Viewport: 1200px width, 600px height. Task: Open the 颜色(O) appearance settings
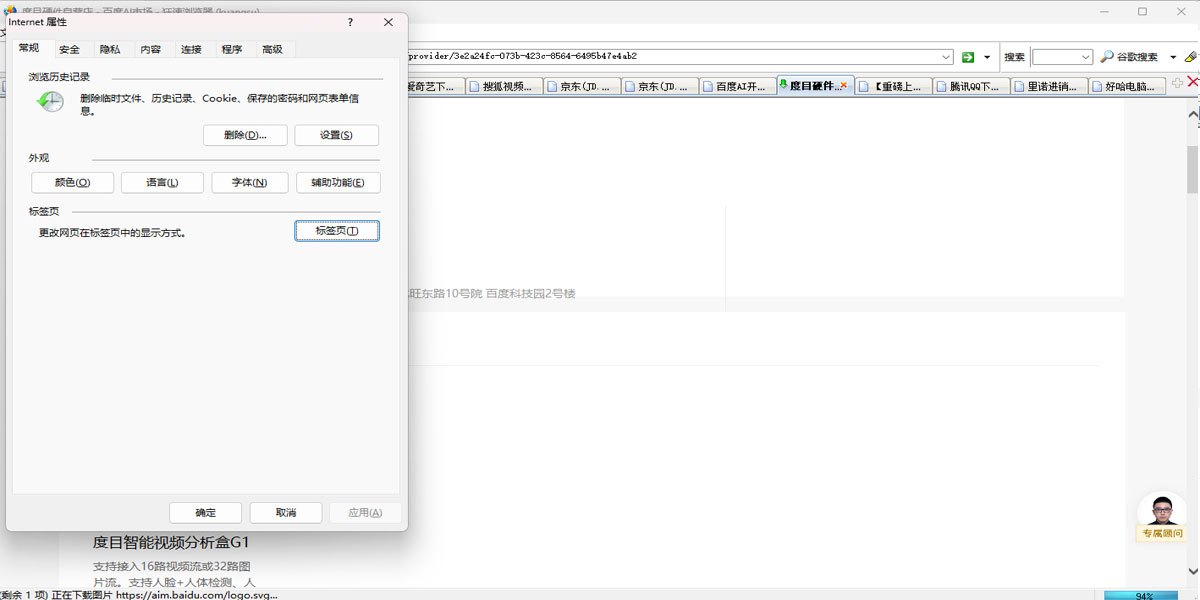point(72,183)
